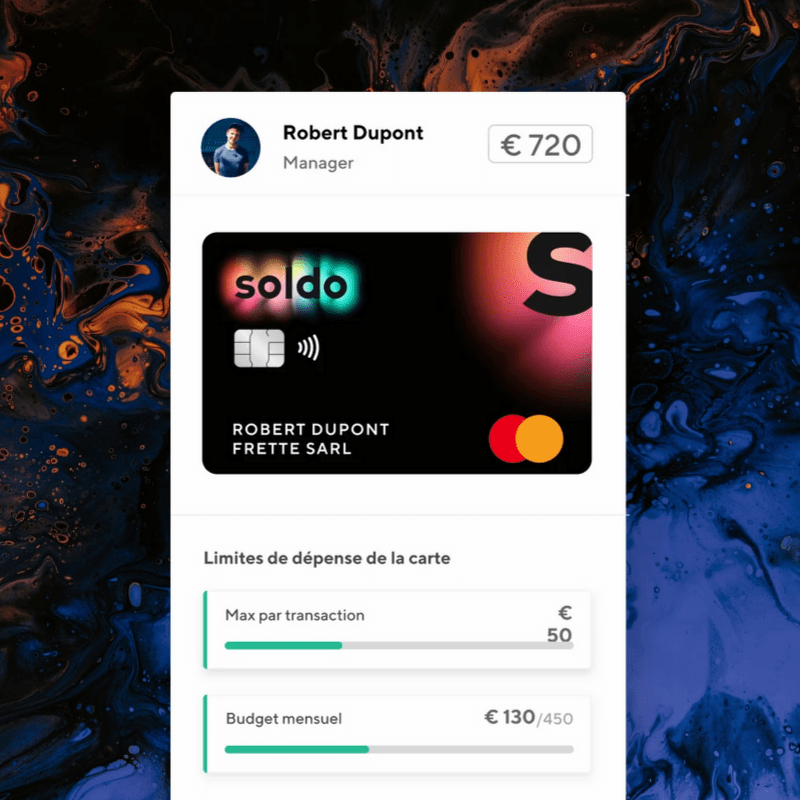Click the Robert Dupont name heading
The image size is (800, 800).
[x=353, y=133]
